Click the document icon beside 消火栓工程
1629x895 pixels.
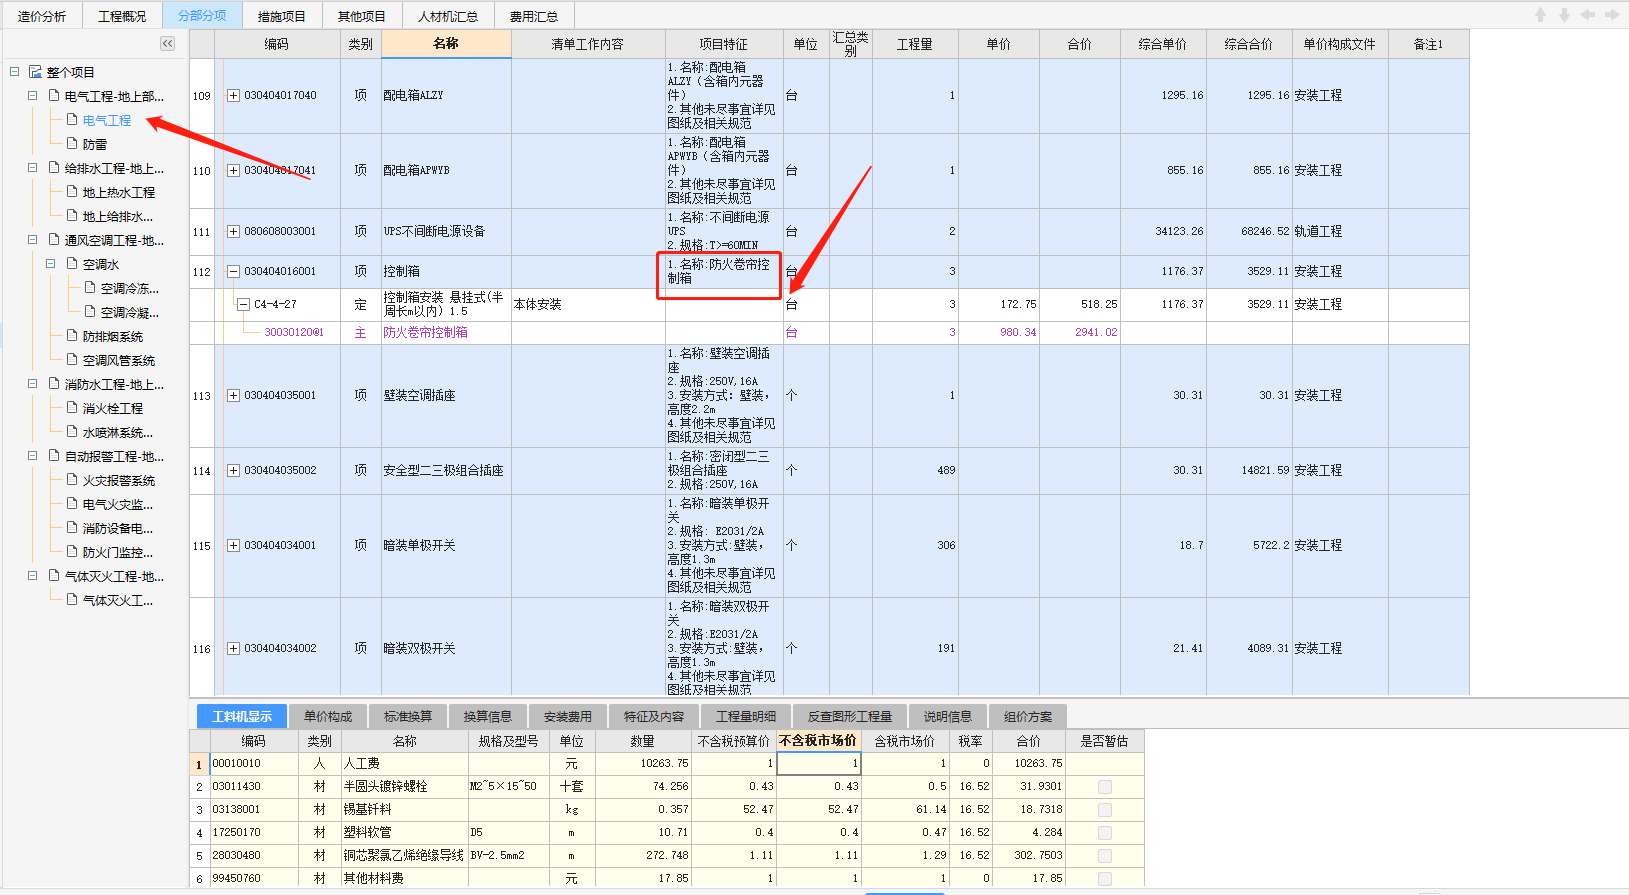click(x=72, y=408)
